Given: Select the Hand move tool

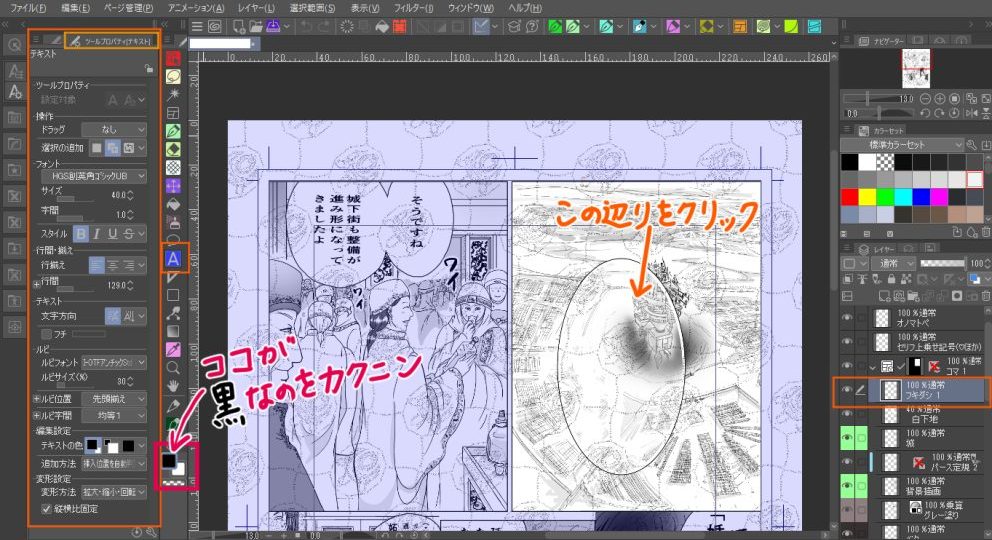Looking at the screenshot, I should pos(173,386).
